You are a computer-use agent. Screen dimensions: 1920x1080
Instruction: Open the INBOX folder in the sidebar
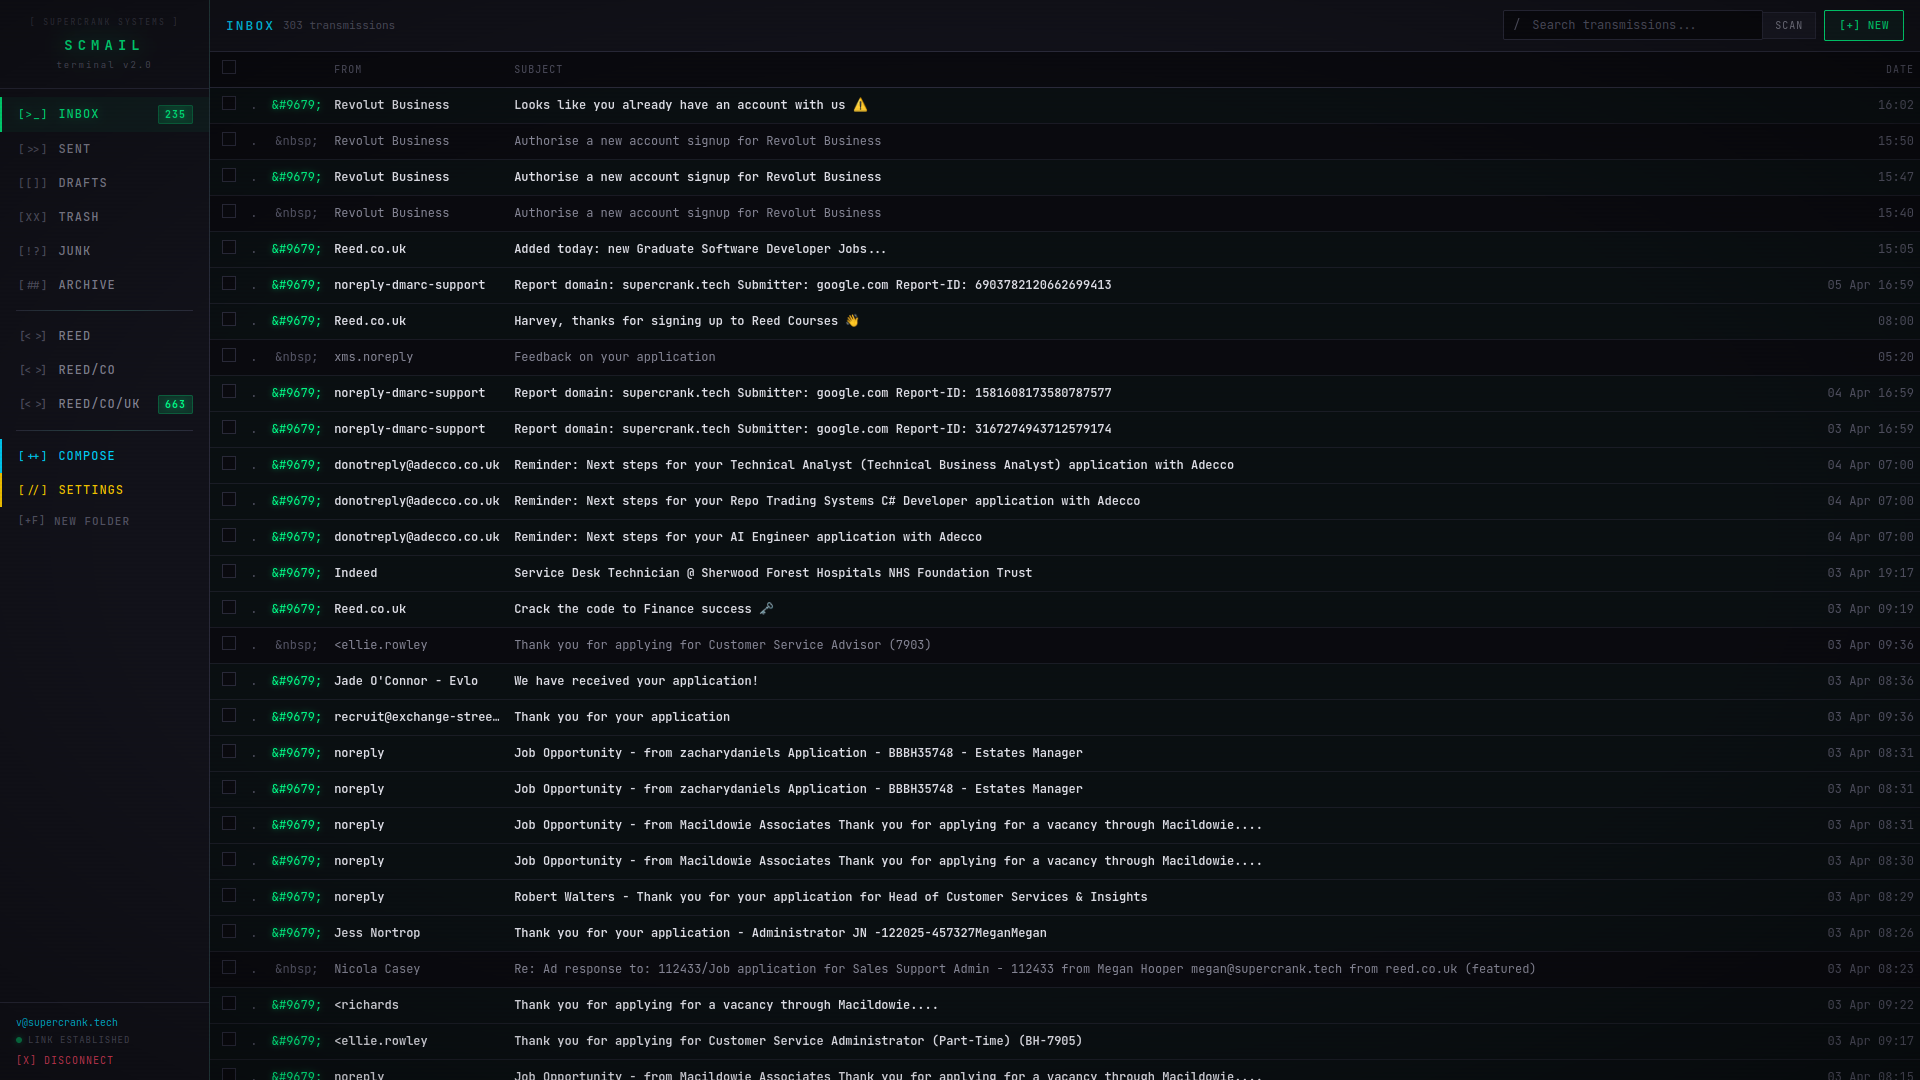click(x=104, y=114)
